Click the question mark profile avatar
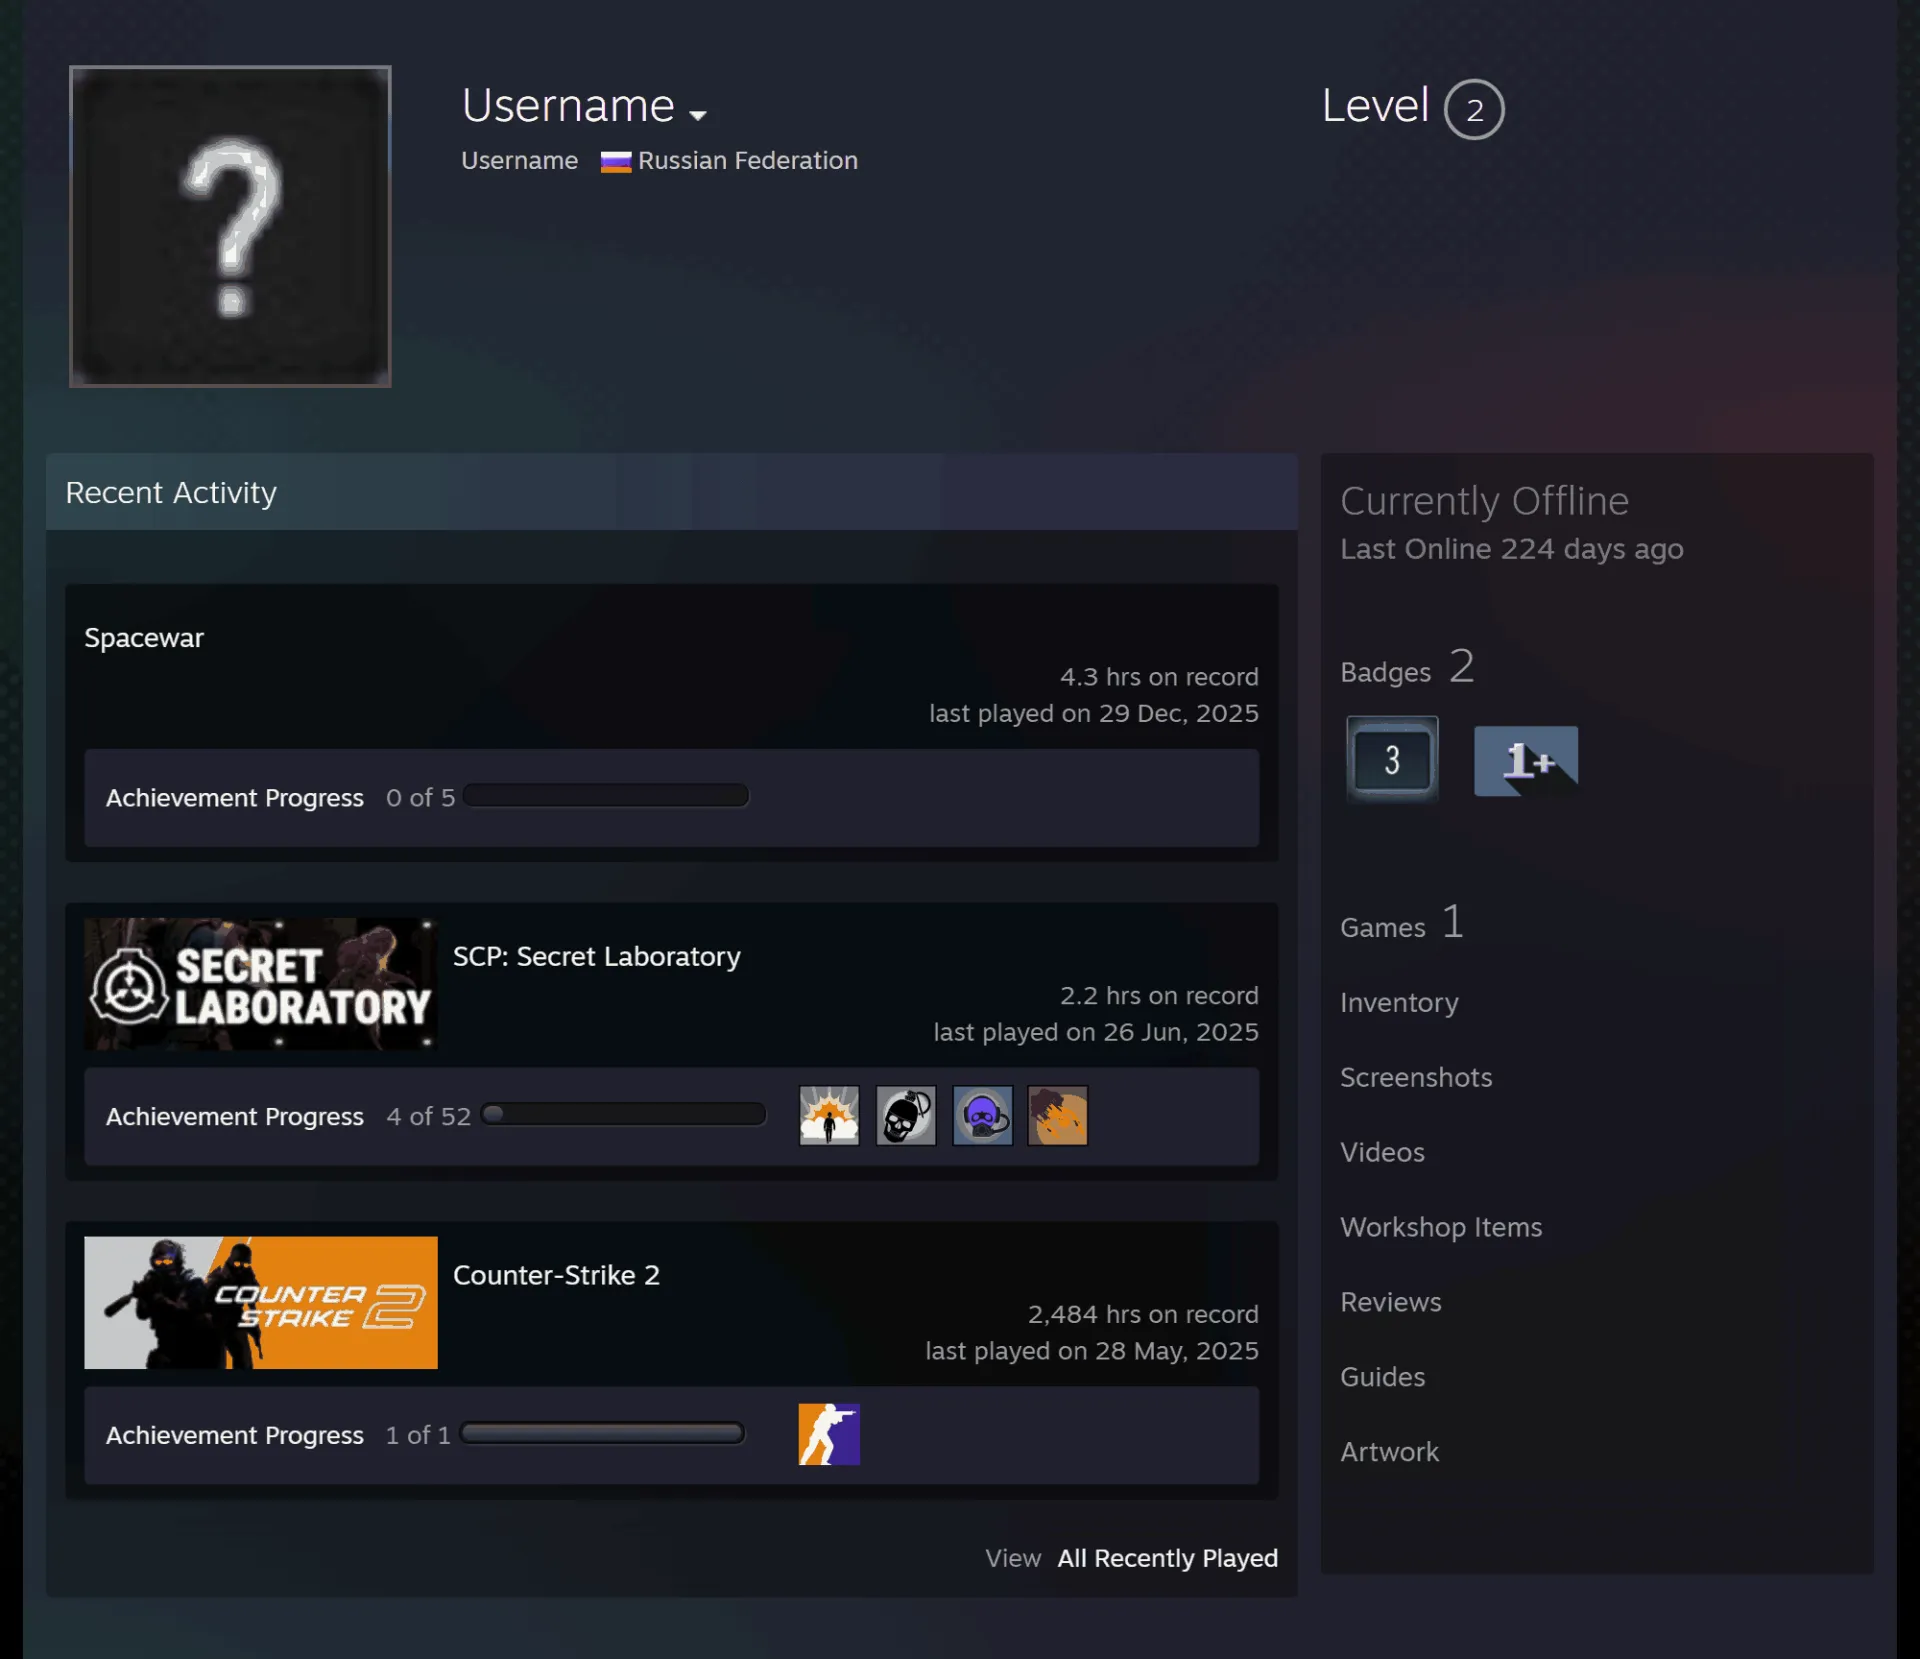The width and height of the screenshot is (1920, 1659). [230, 226]
